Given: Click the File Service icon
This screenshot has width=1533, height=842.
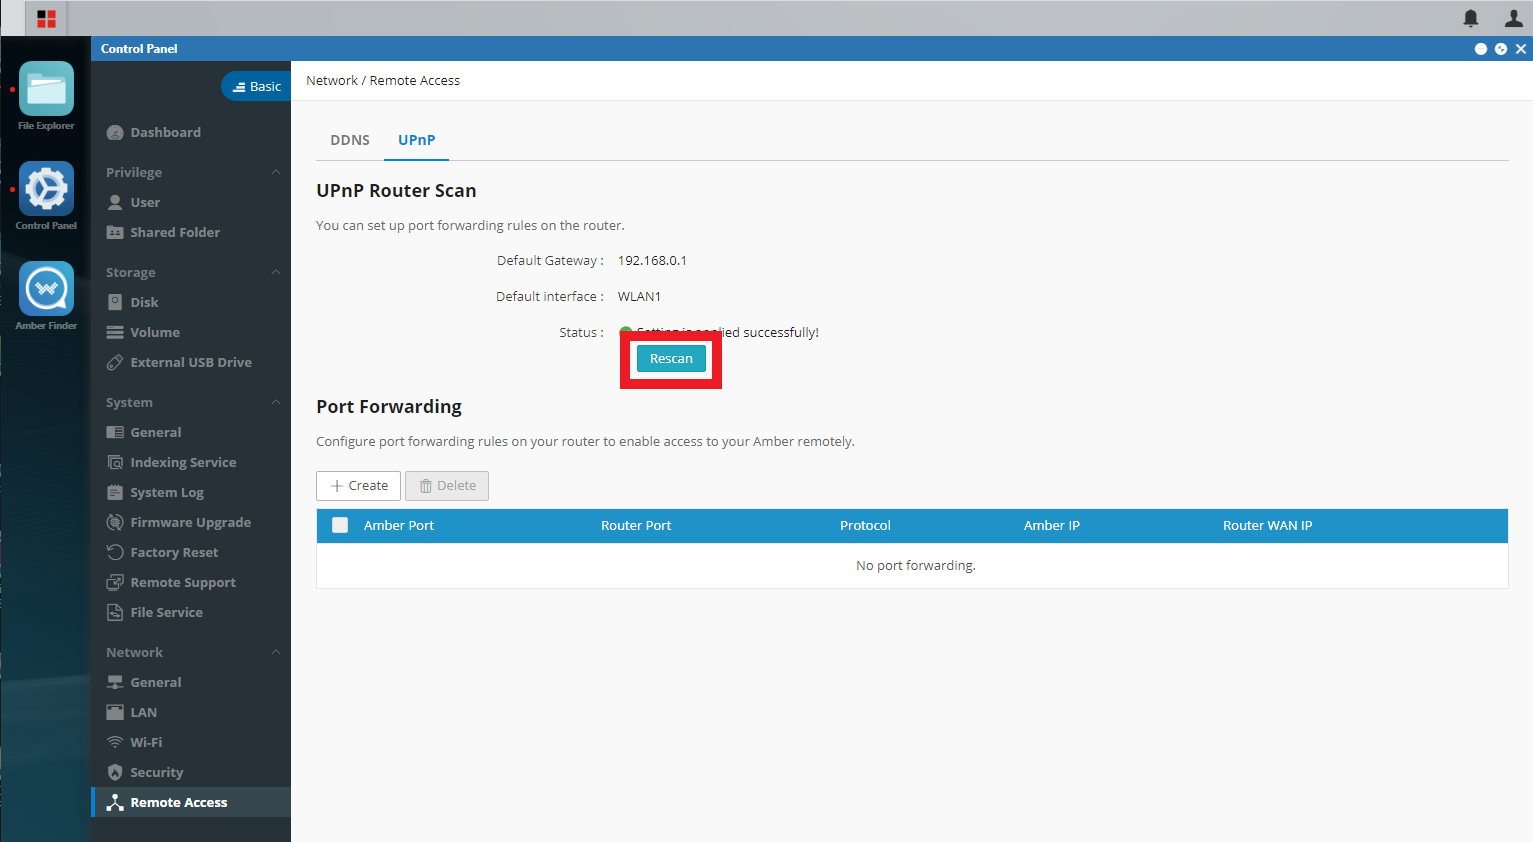Looking at the screenshot, I should 115,612.
